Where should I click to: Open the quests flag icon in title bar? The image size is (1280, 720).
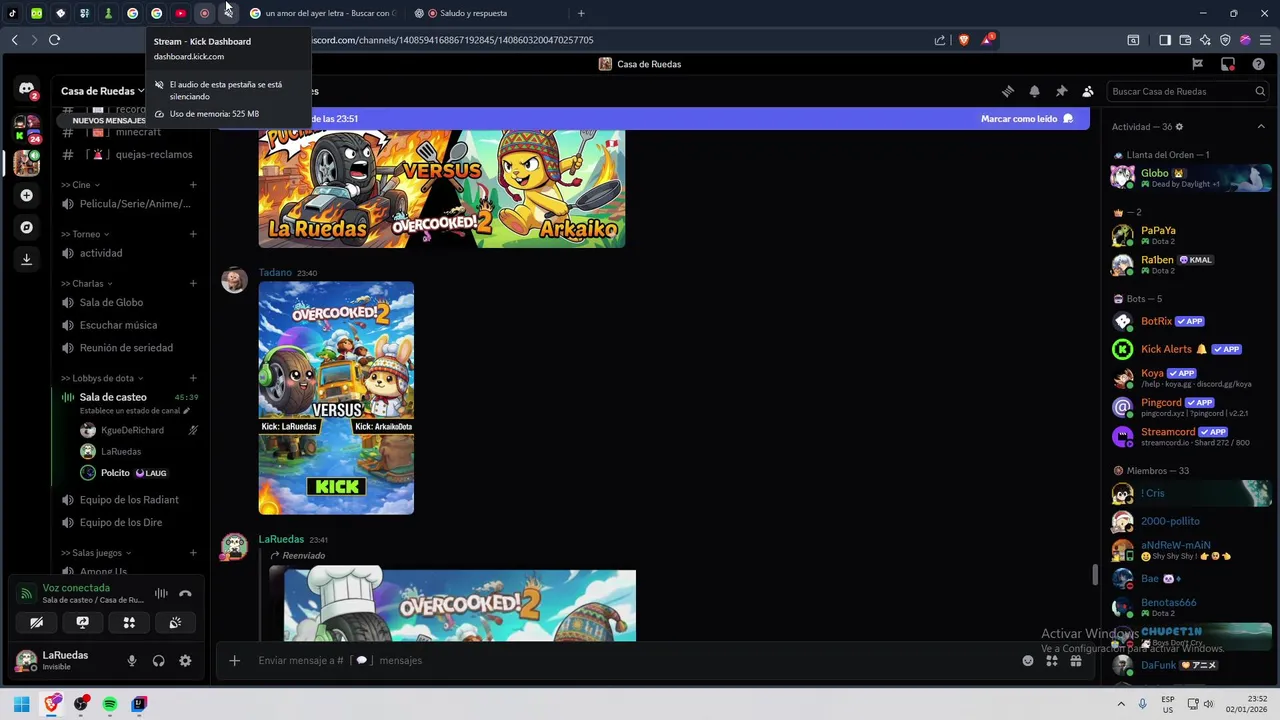(x=1197, y=64)
